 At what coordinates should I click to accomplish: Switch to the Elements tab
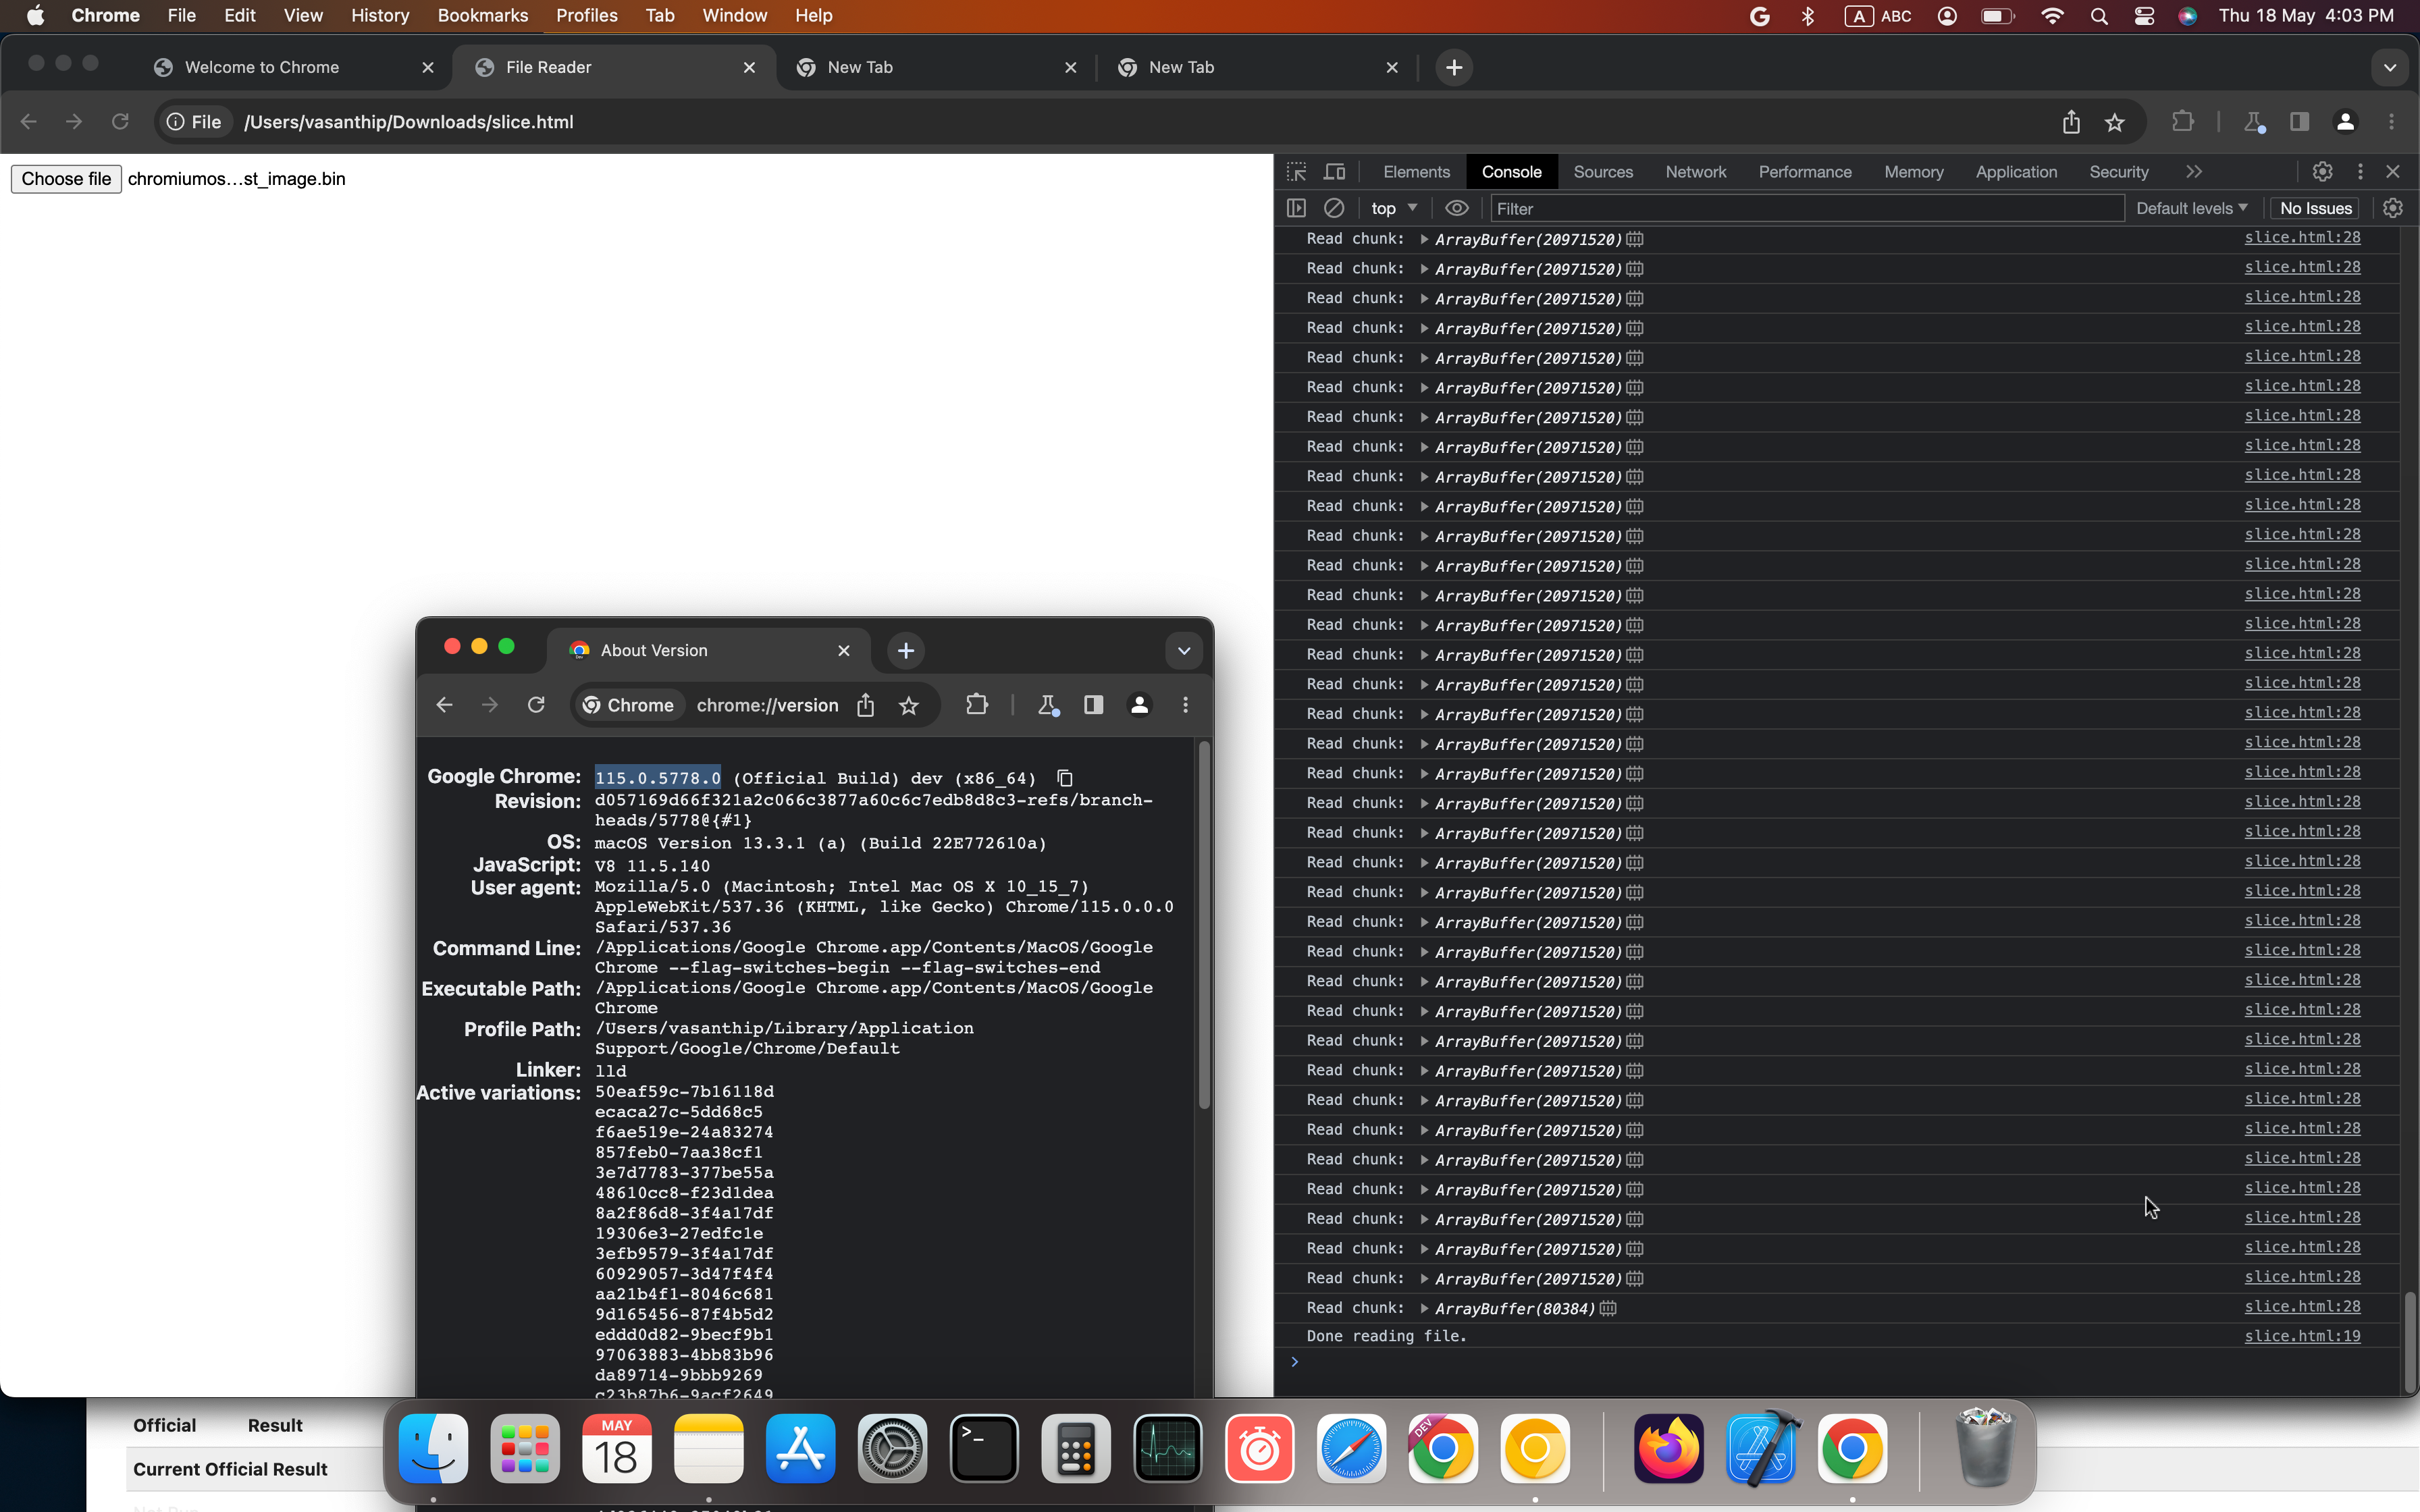pyautogui.click(x=1416, y=172)
